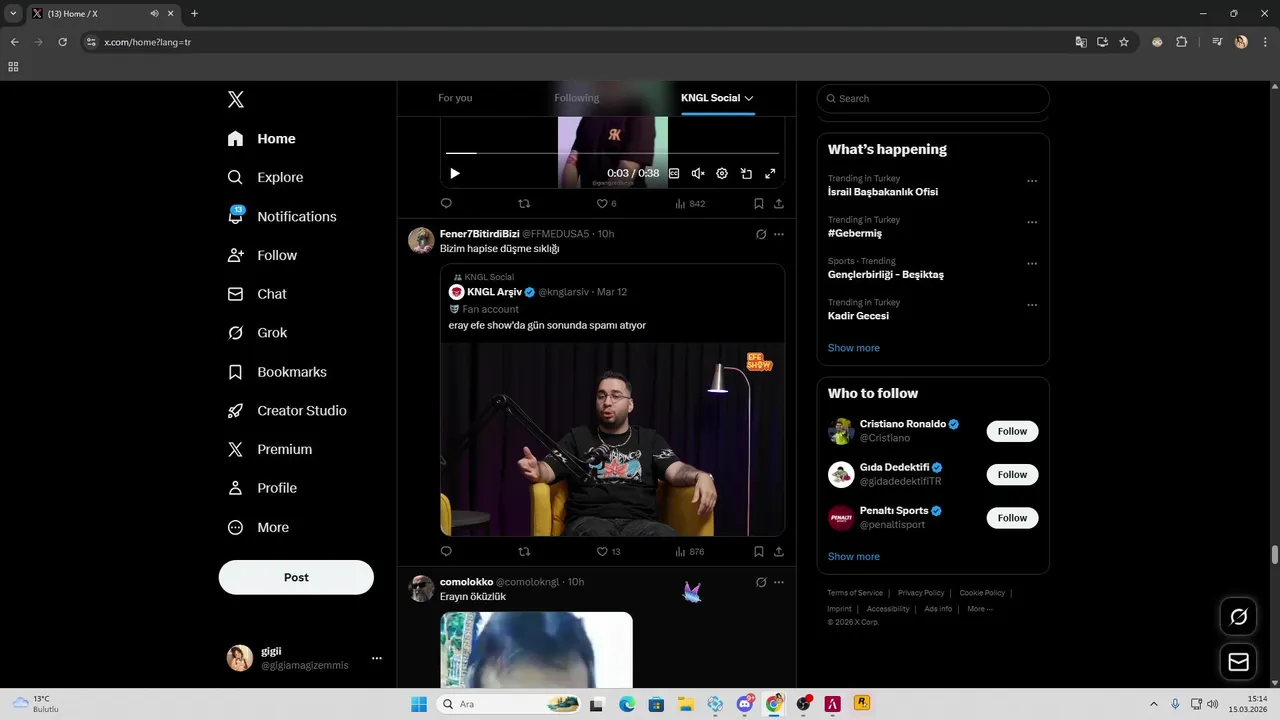The height and width of the screenshot is (720, 1280).
Task: Share the Fener7BitirdiBizi post
Action: (x=779, y=551)
